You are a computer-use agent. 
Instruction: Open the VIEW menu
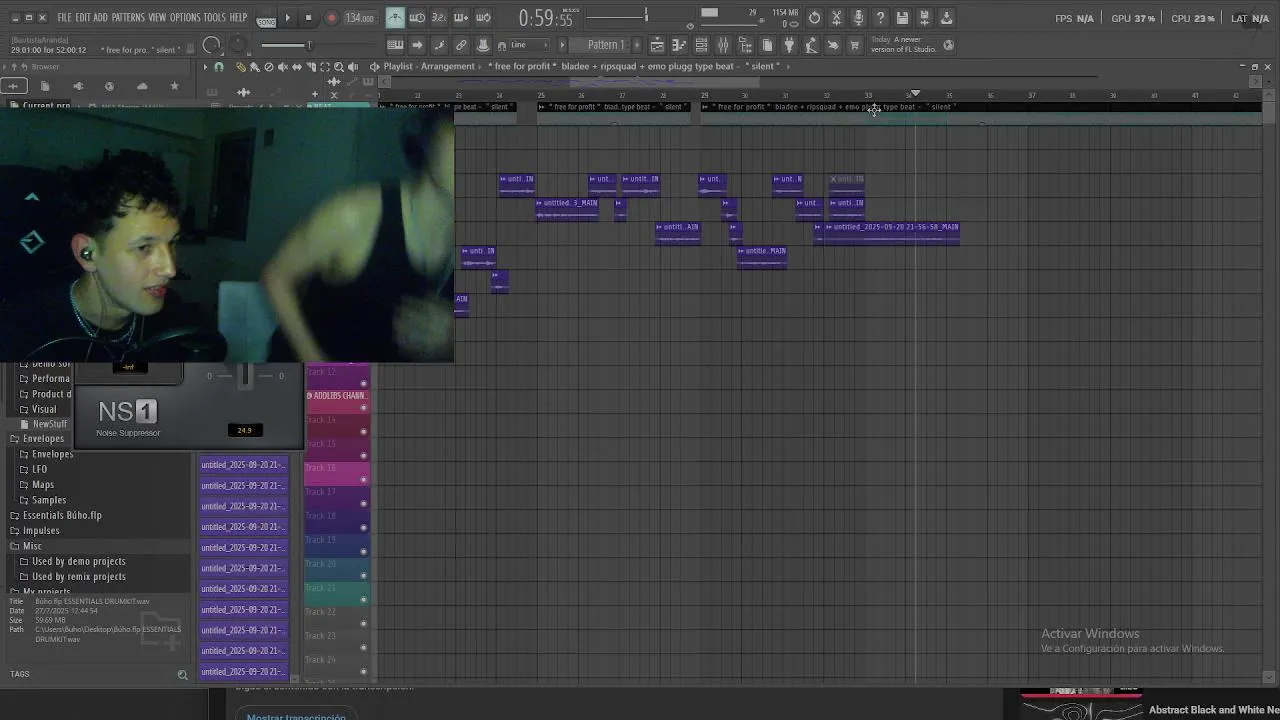point(157,18)
